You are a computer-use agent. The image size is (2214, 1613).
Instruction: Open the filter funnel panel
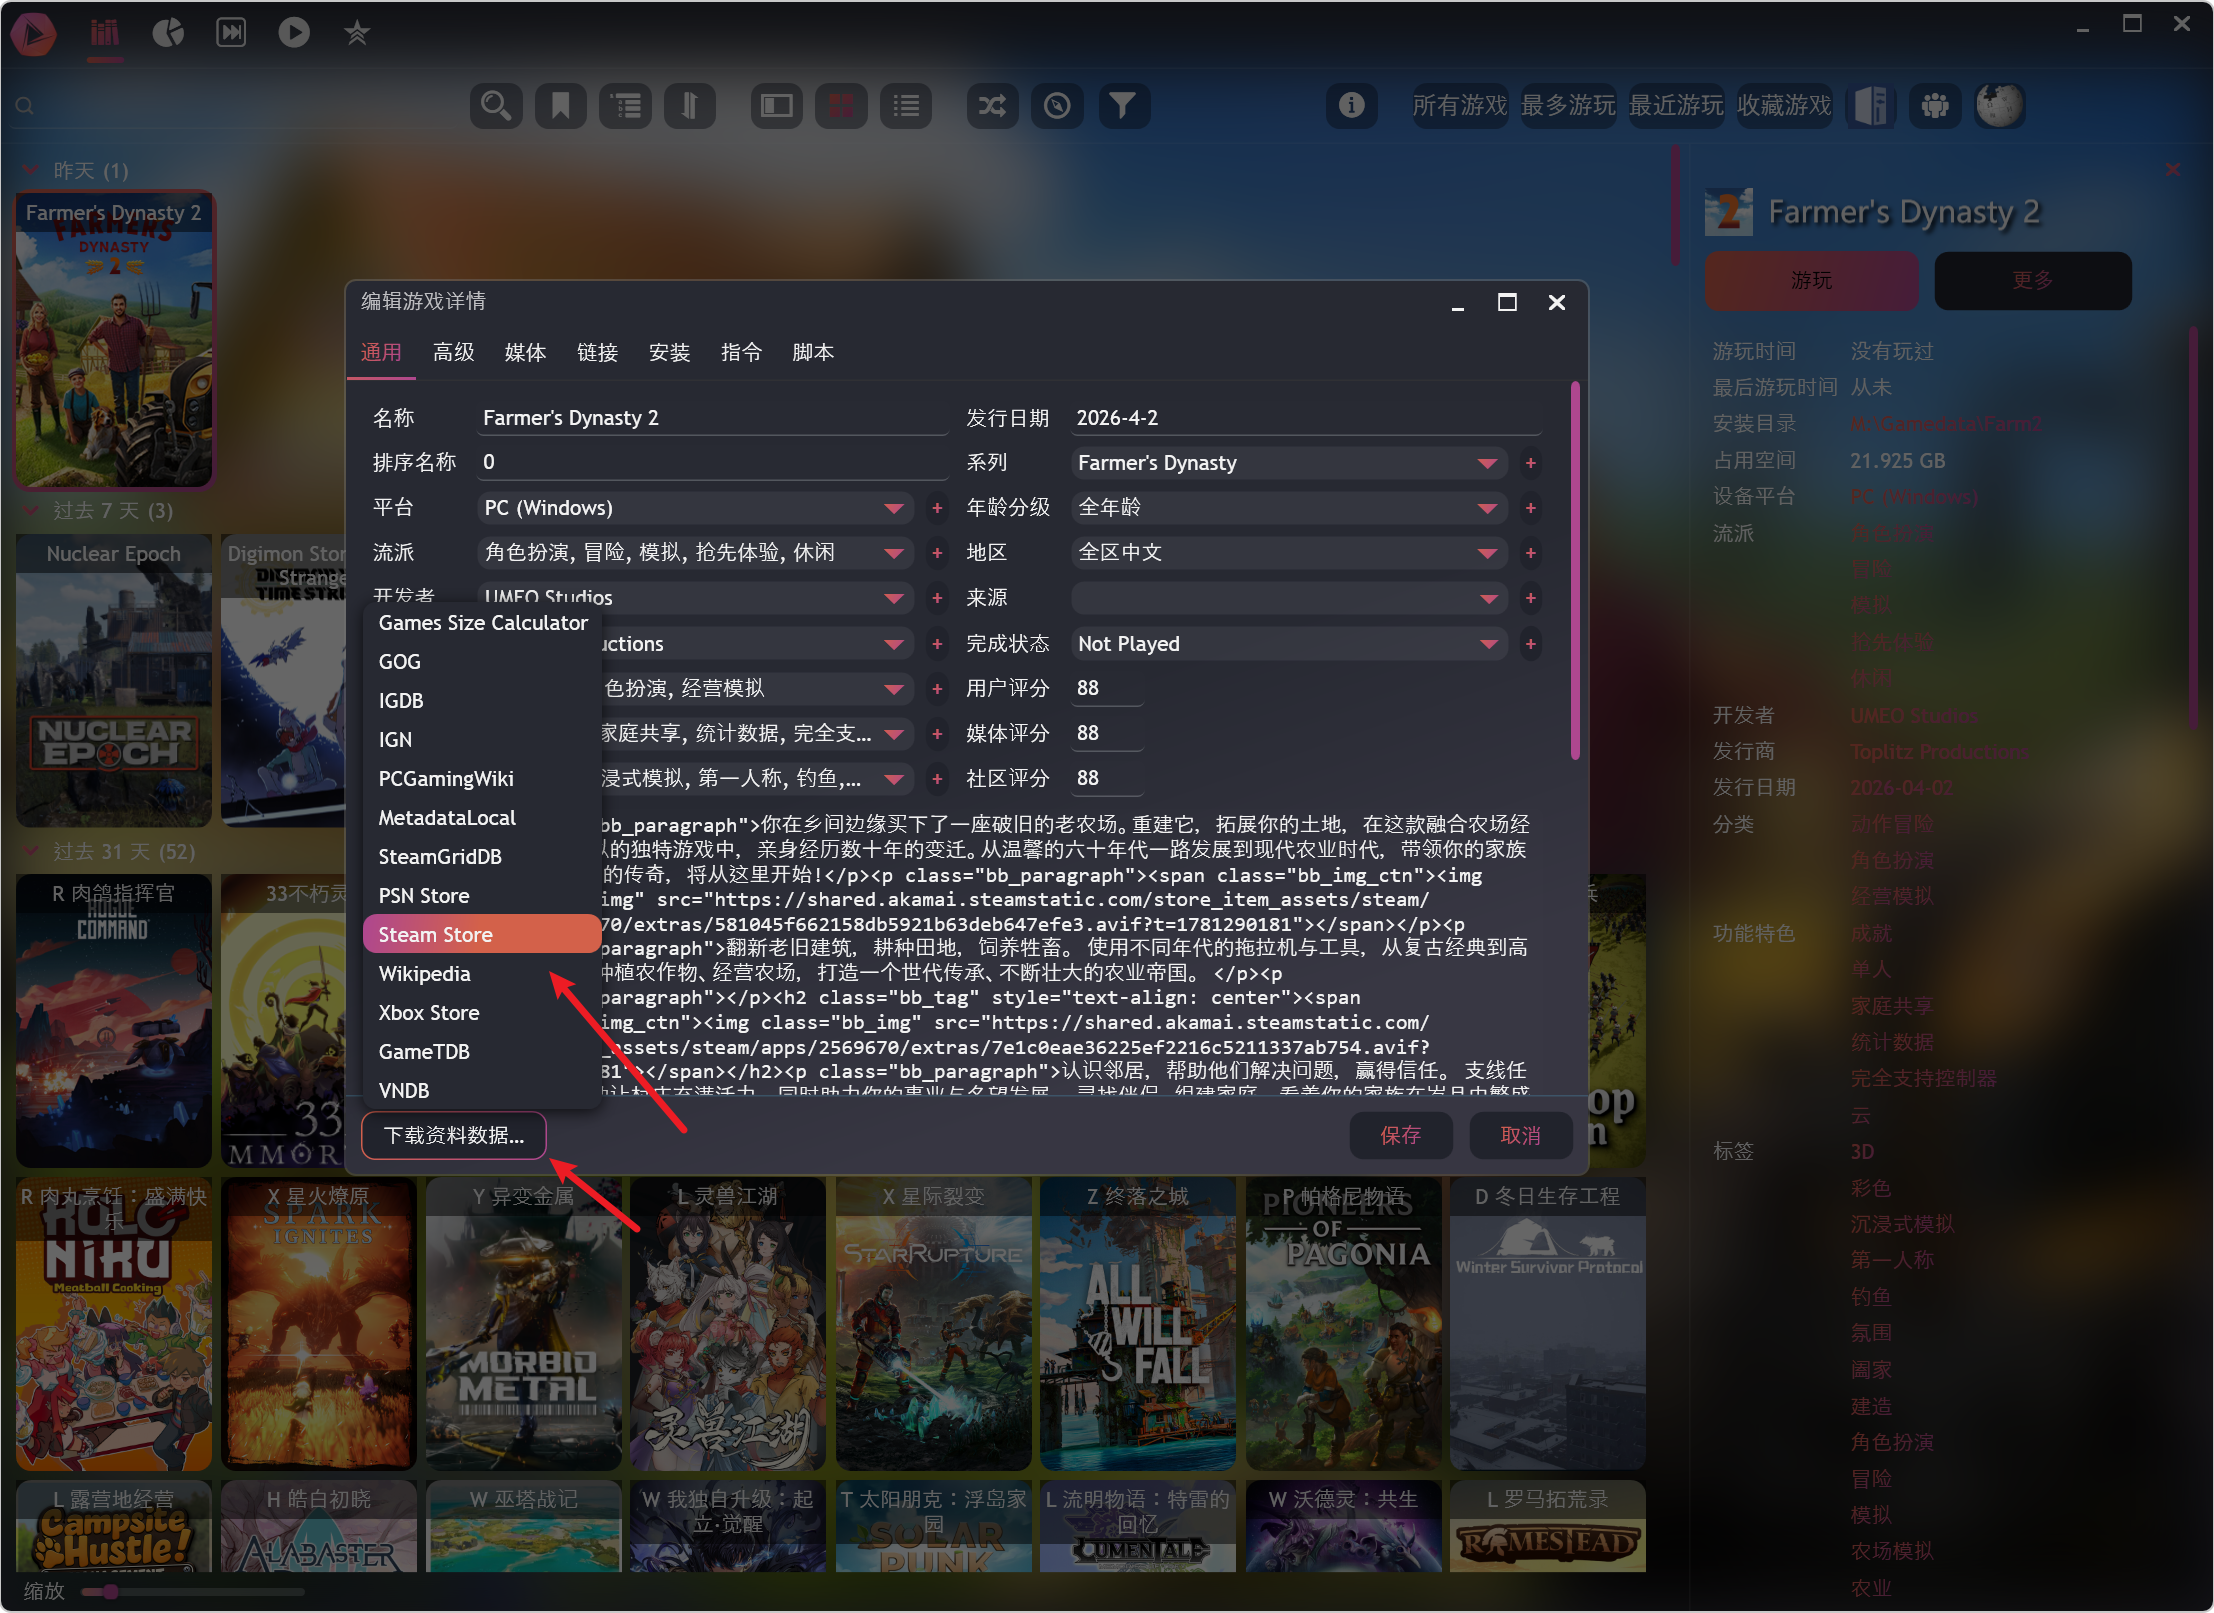click(x=1123, y=105)
